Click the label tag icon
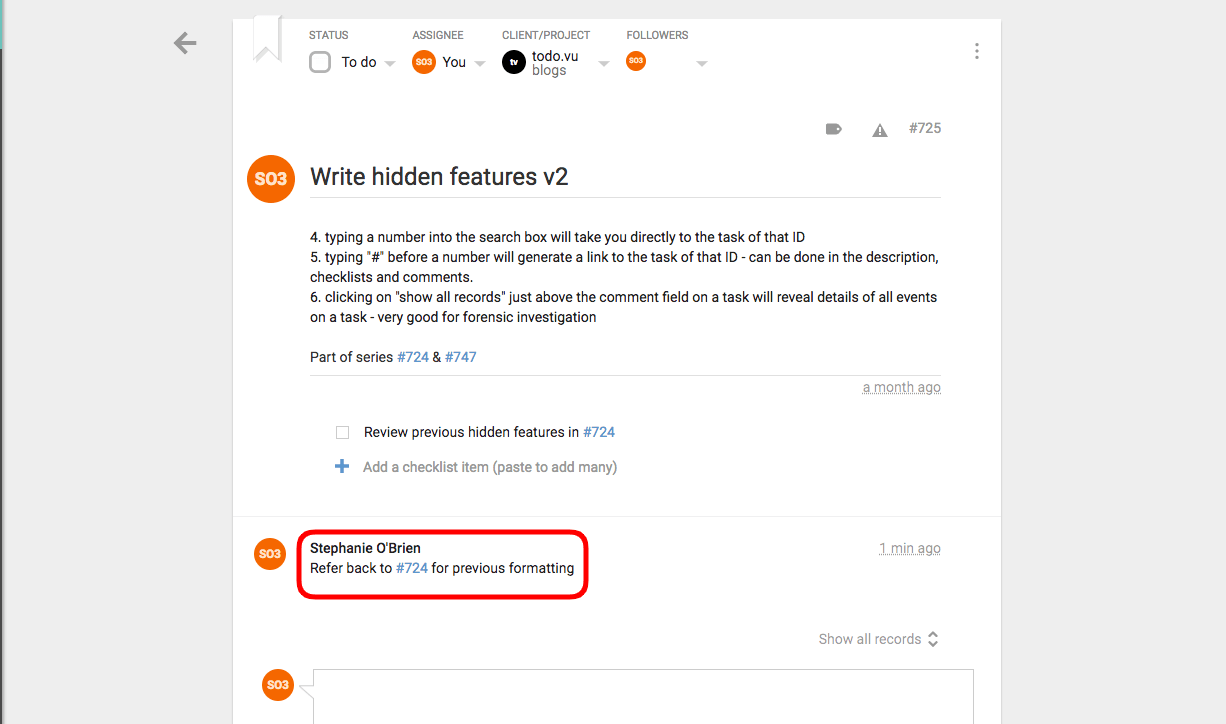 [833, 129]
